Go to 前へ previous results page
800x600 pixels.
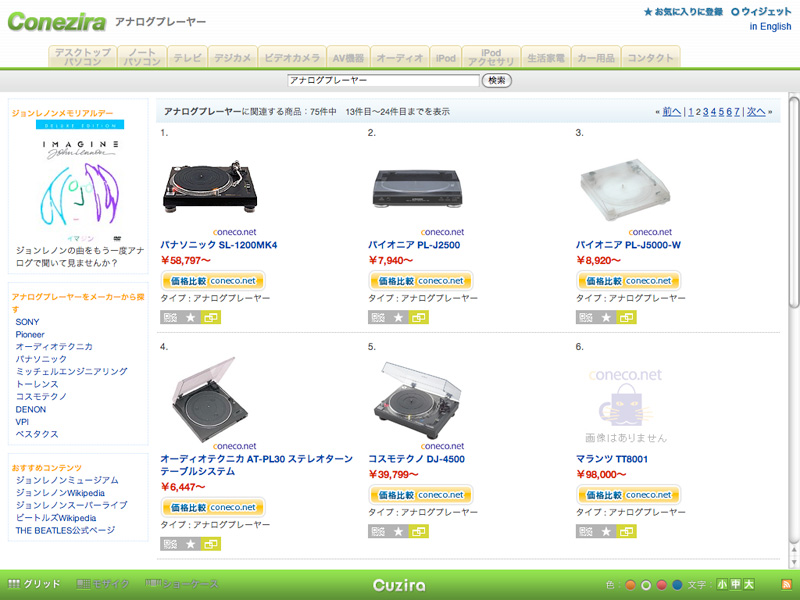pos(671,112)
